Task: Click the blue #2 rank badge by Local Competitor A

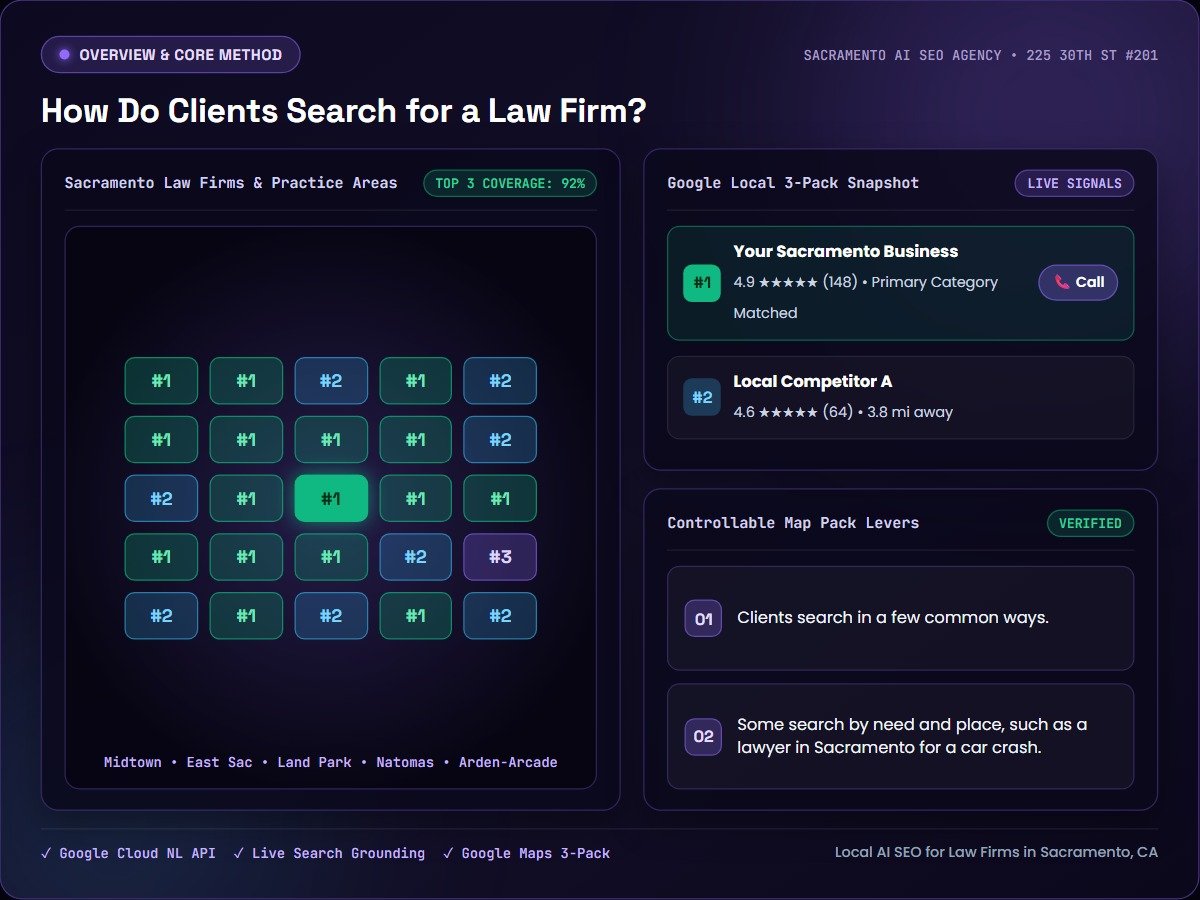Action: click(702, 397)
